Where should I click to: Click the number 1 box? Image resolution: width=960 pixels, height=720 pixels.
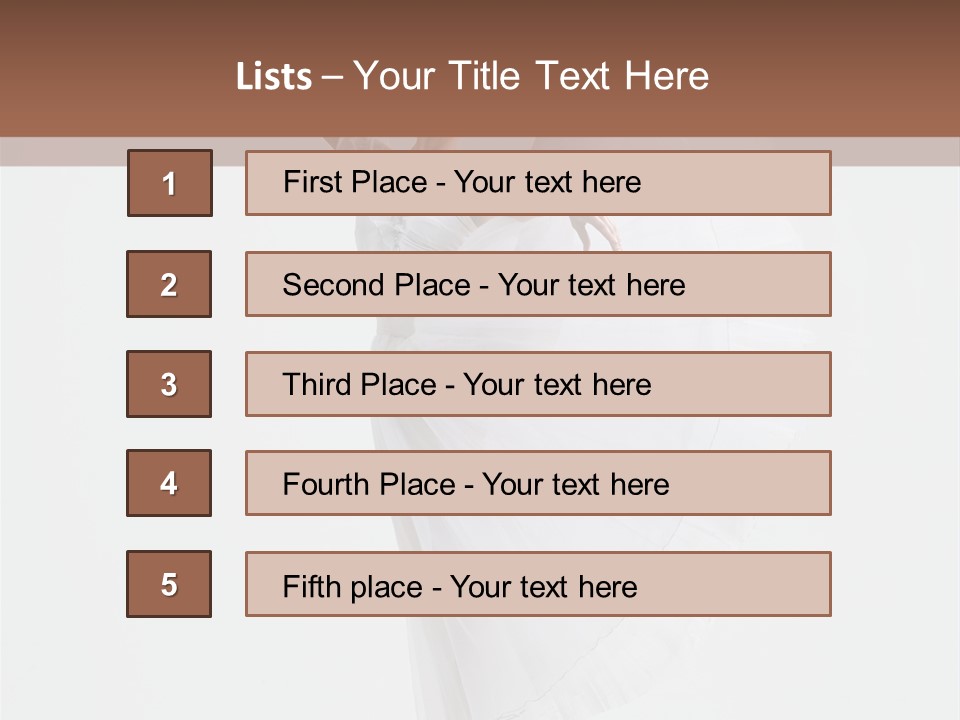170,183
